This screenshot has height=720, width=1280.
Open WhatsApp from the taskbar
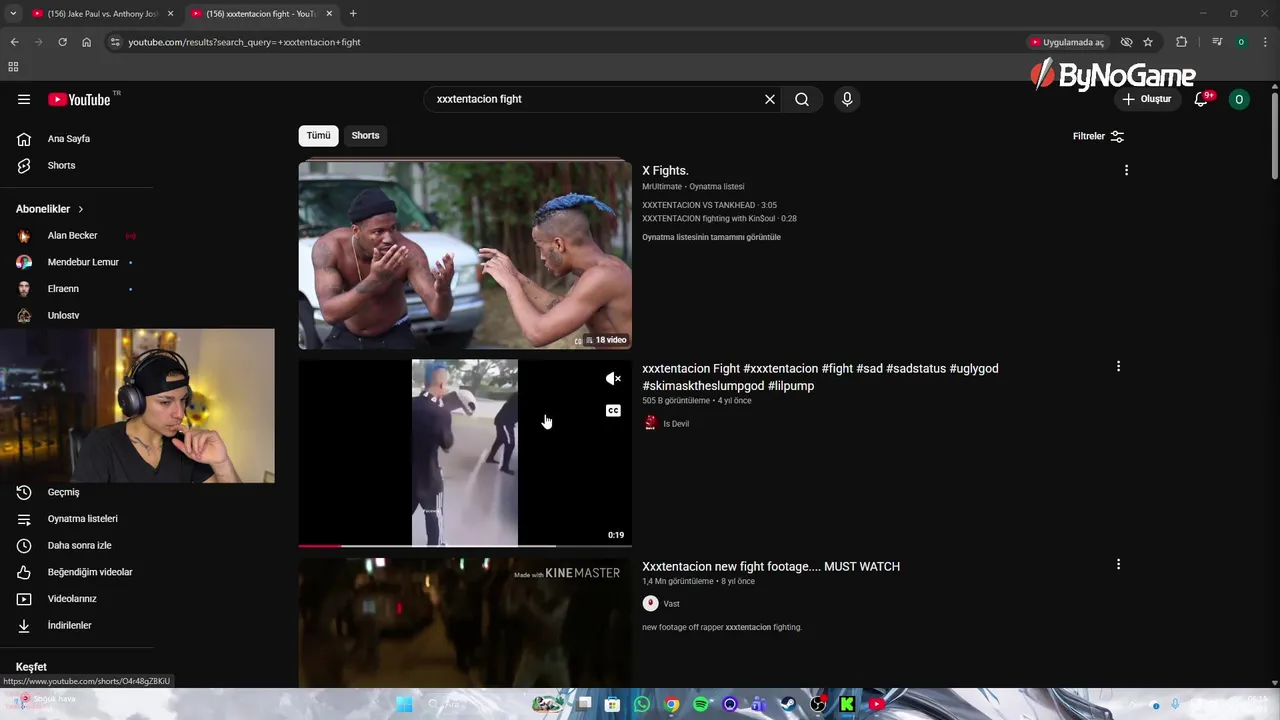point(642,704)
